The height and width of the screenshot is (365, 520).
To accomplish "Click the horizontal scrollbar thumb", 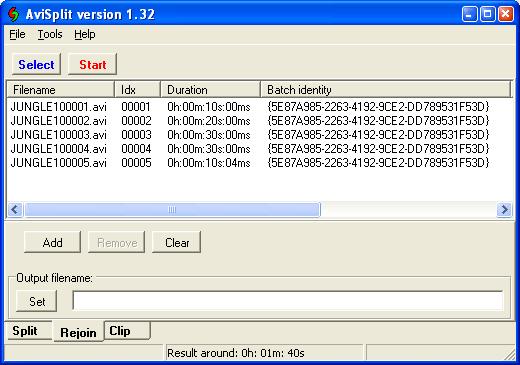I will (172, 210).
